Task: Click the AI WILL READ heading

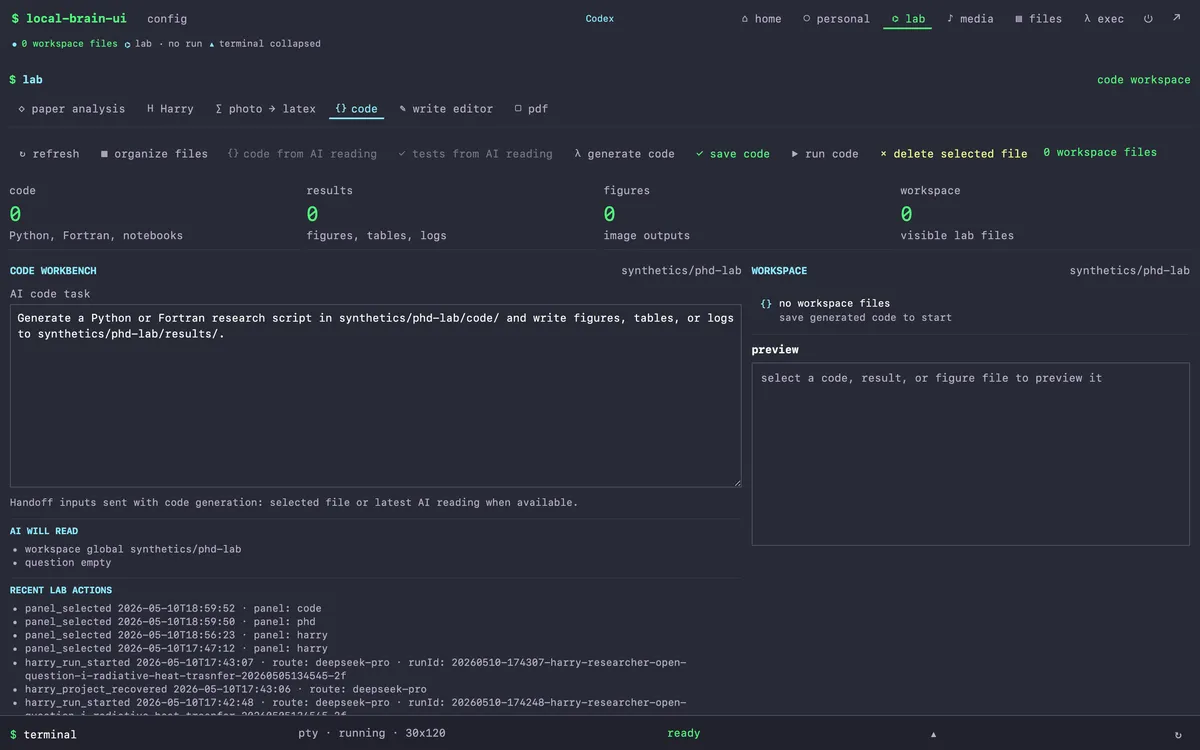Action: (44, 531)
